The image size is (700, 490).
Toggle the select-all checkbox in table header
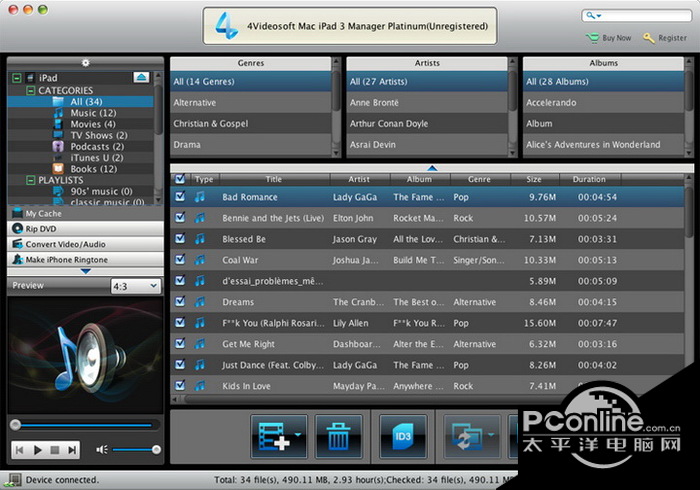[x=180, y=179]
